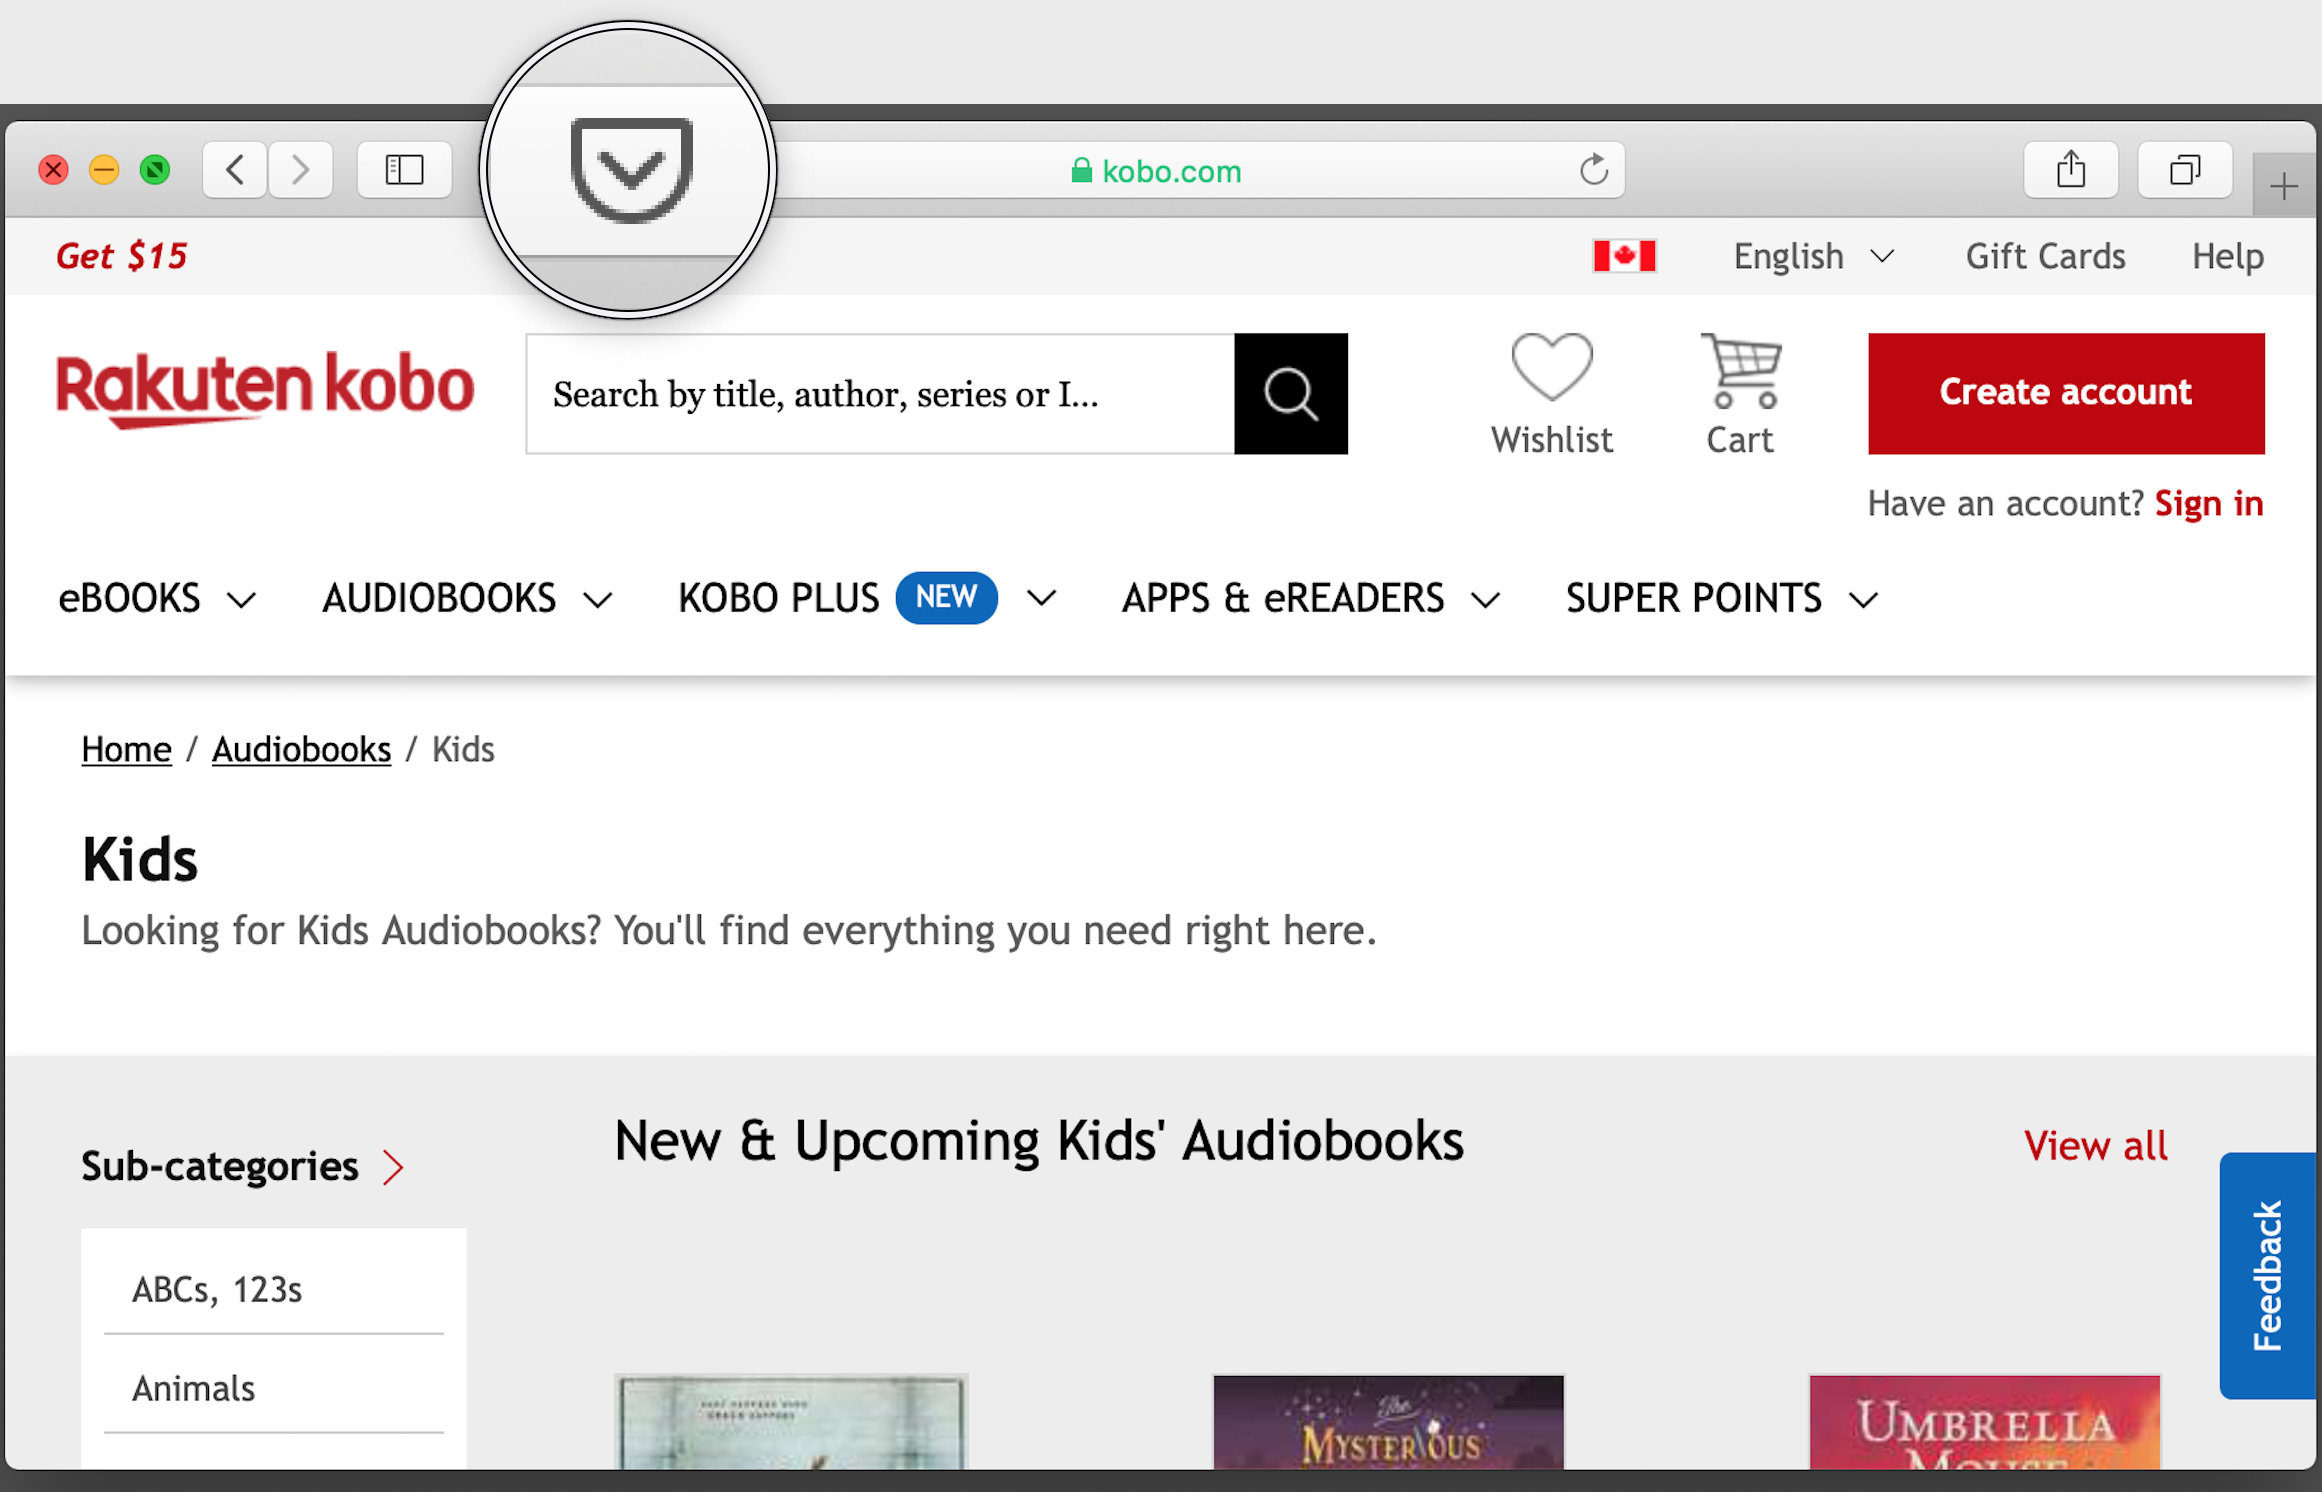Click the browser tab switcher icon
The height and width of the screenshot is (1492, 2322).
pyautogui.click(x=2187, y=169)
